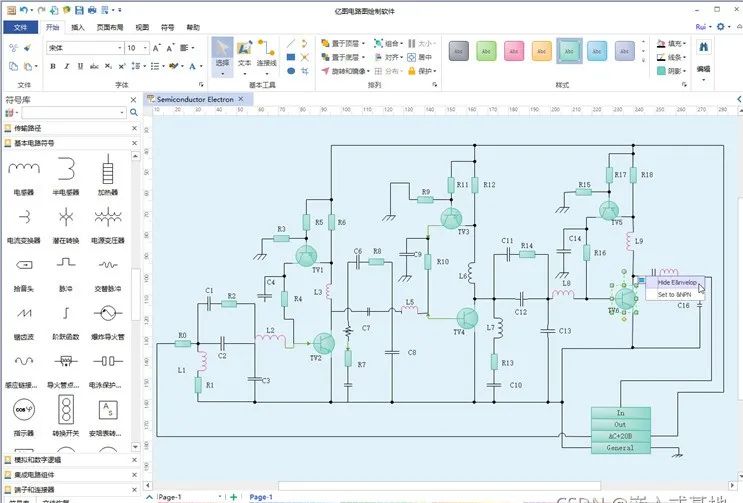Close the 传输路径 library section
This screenshot has height=503, width=743.
pos(134,128)
